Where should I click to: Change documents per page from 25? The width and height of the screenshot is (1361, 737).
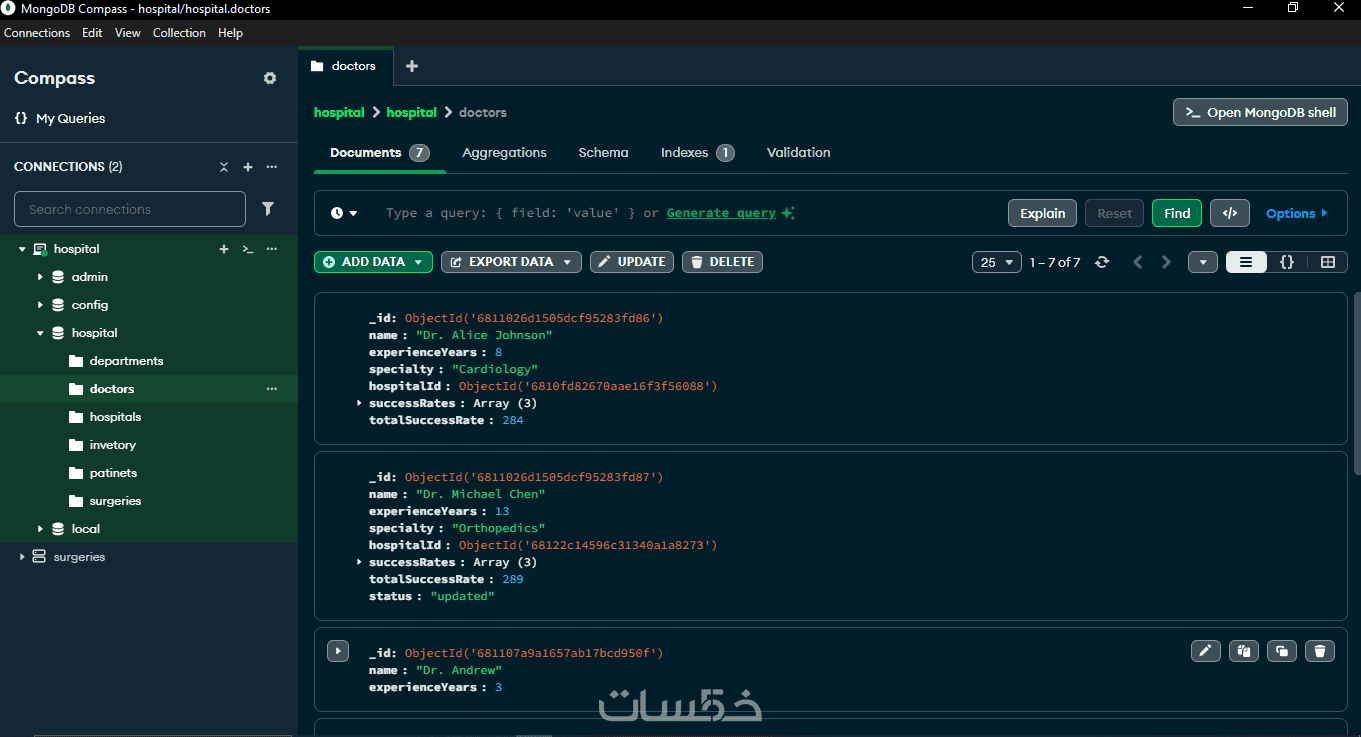[x=997, y=262]
